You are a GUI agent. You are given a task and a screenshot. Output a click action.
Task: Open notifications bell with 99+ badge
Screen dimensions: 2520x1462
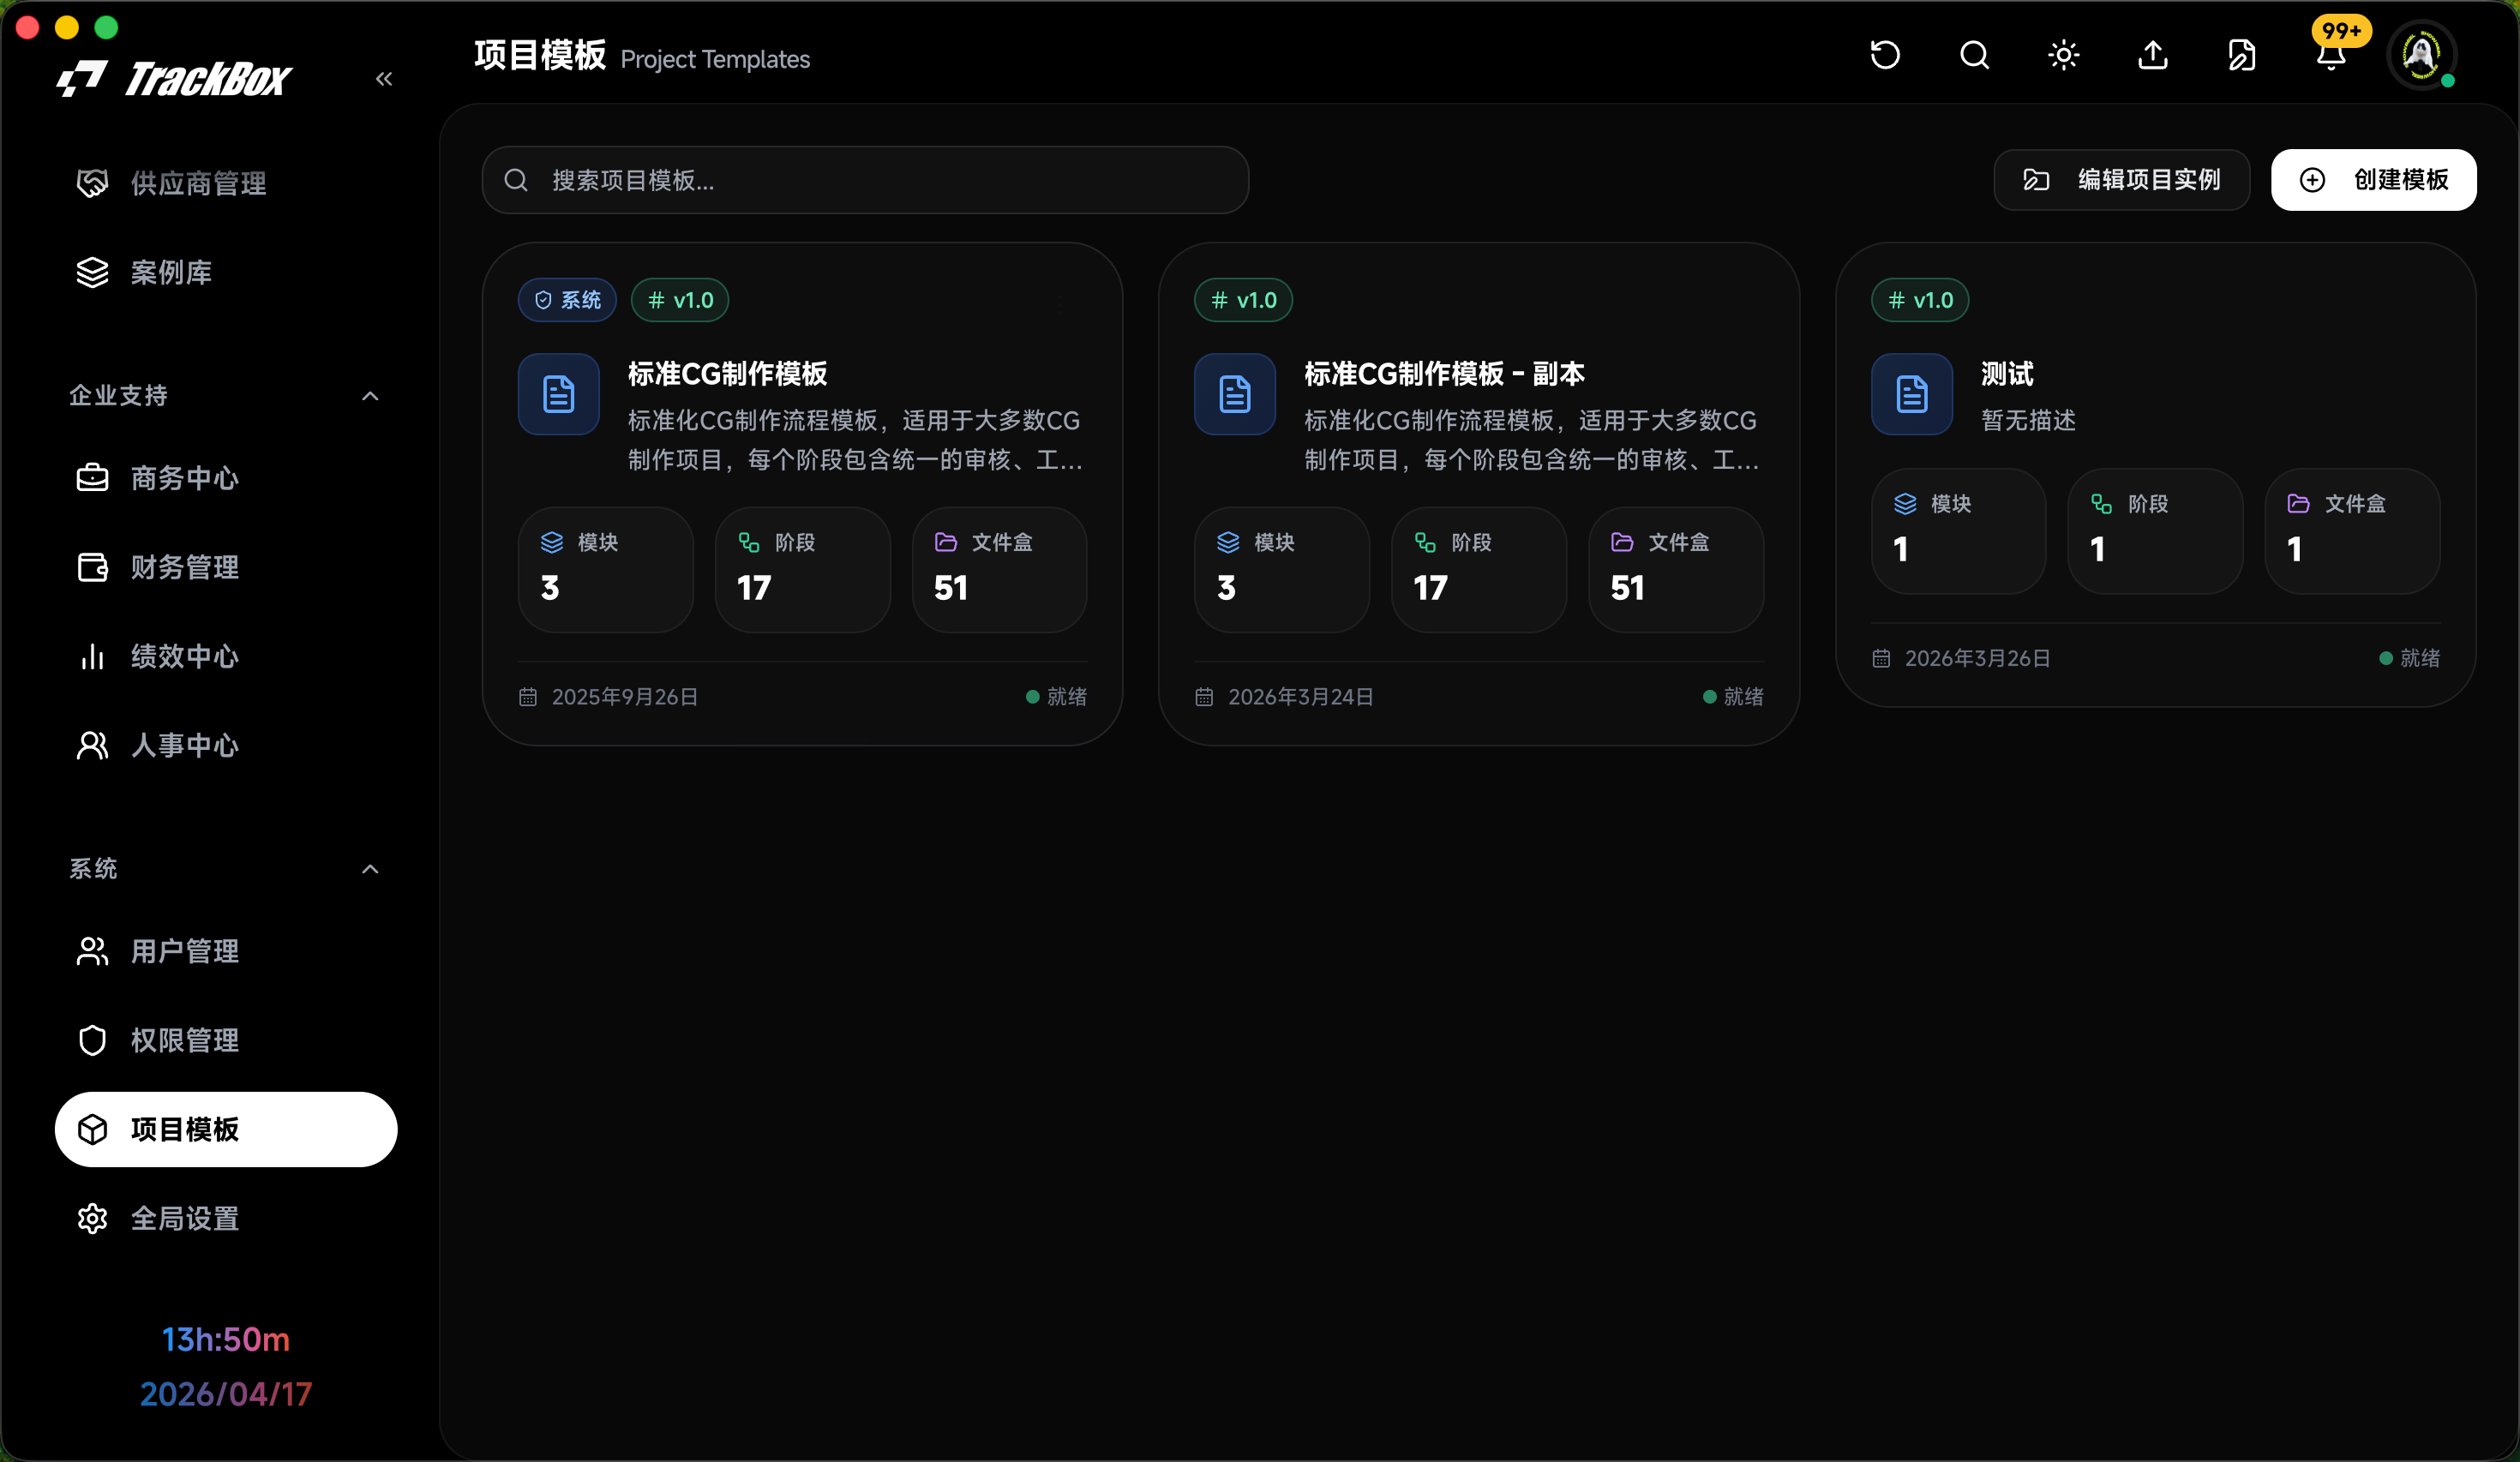tap(2332, 55)
